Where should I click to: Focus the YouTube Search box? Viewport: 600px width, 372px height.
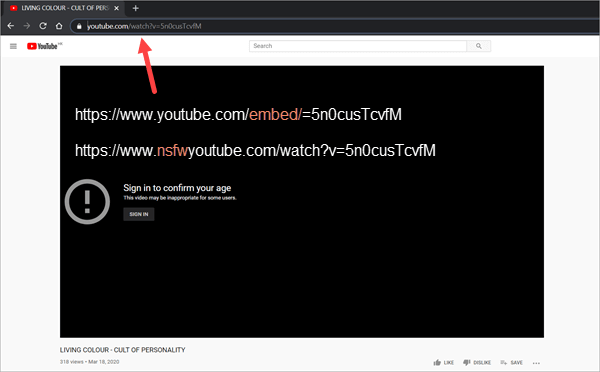(x=358, y=46)
